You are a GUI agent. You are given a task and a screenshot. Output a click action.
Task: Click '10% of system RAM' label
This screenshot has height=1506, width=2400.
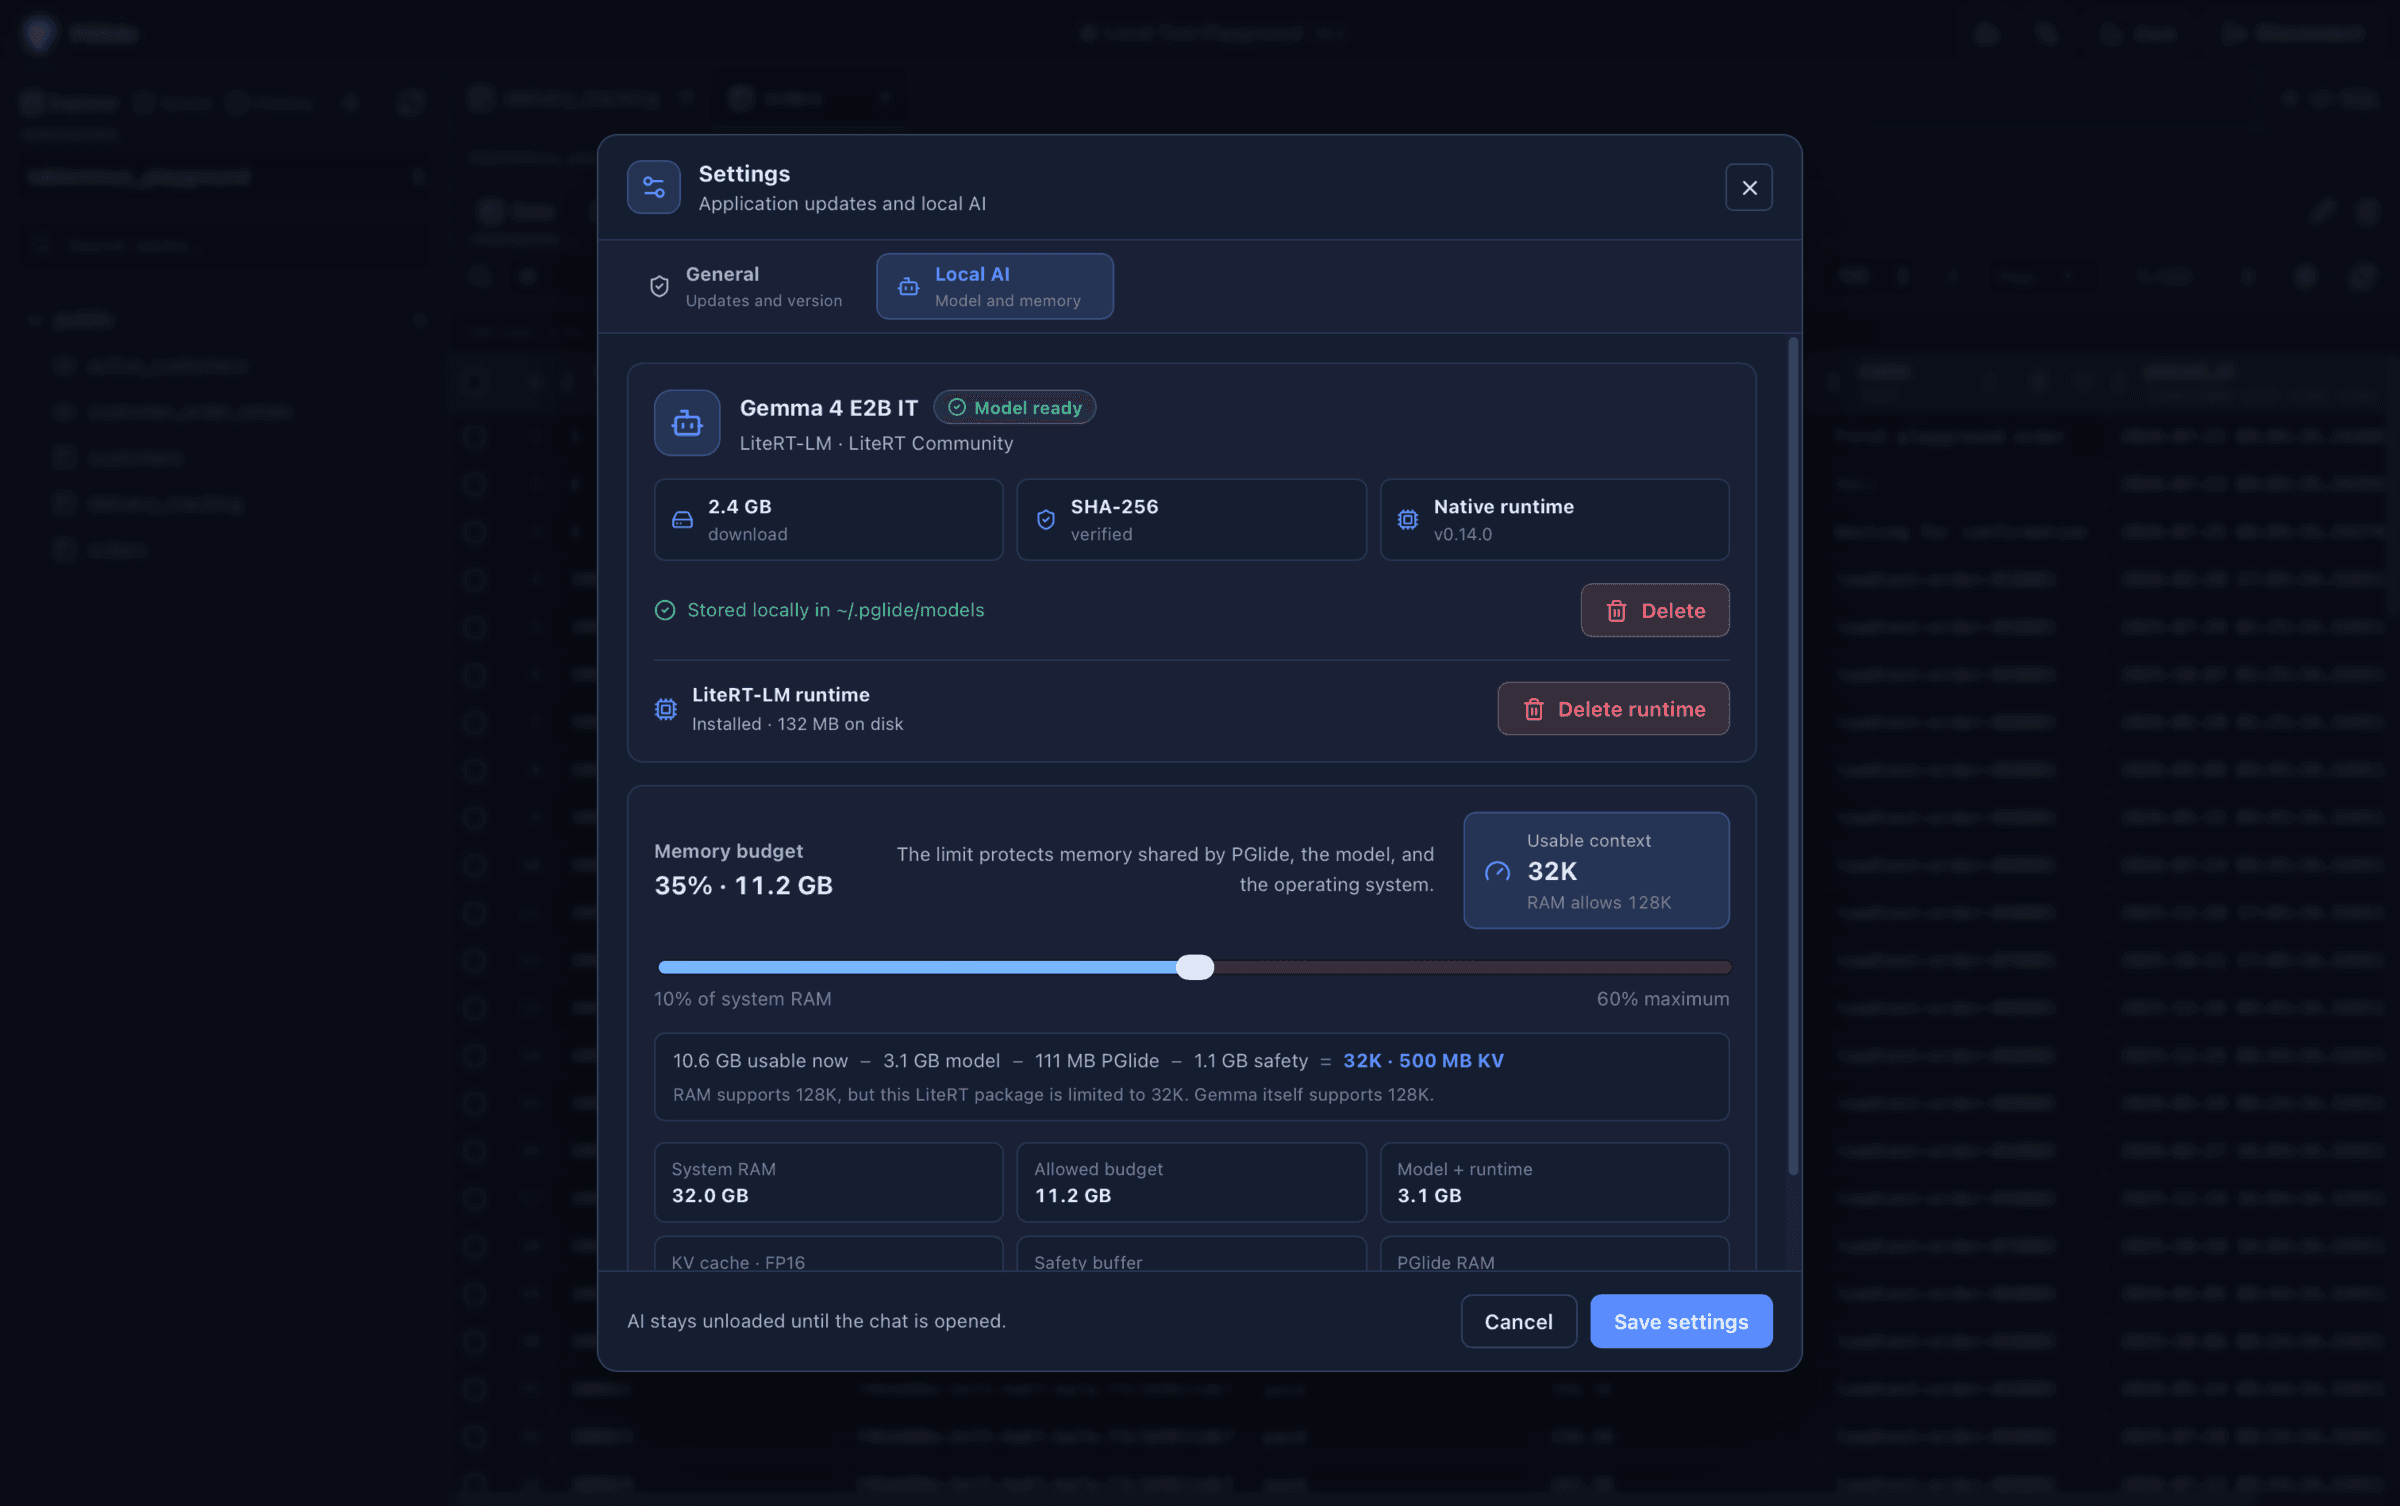[742, 999]
